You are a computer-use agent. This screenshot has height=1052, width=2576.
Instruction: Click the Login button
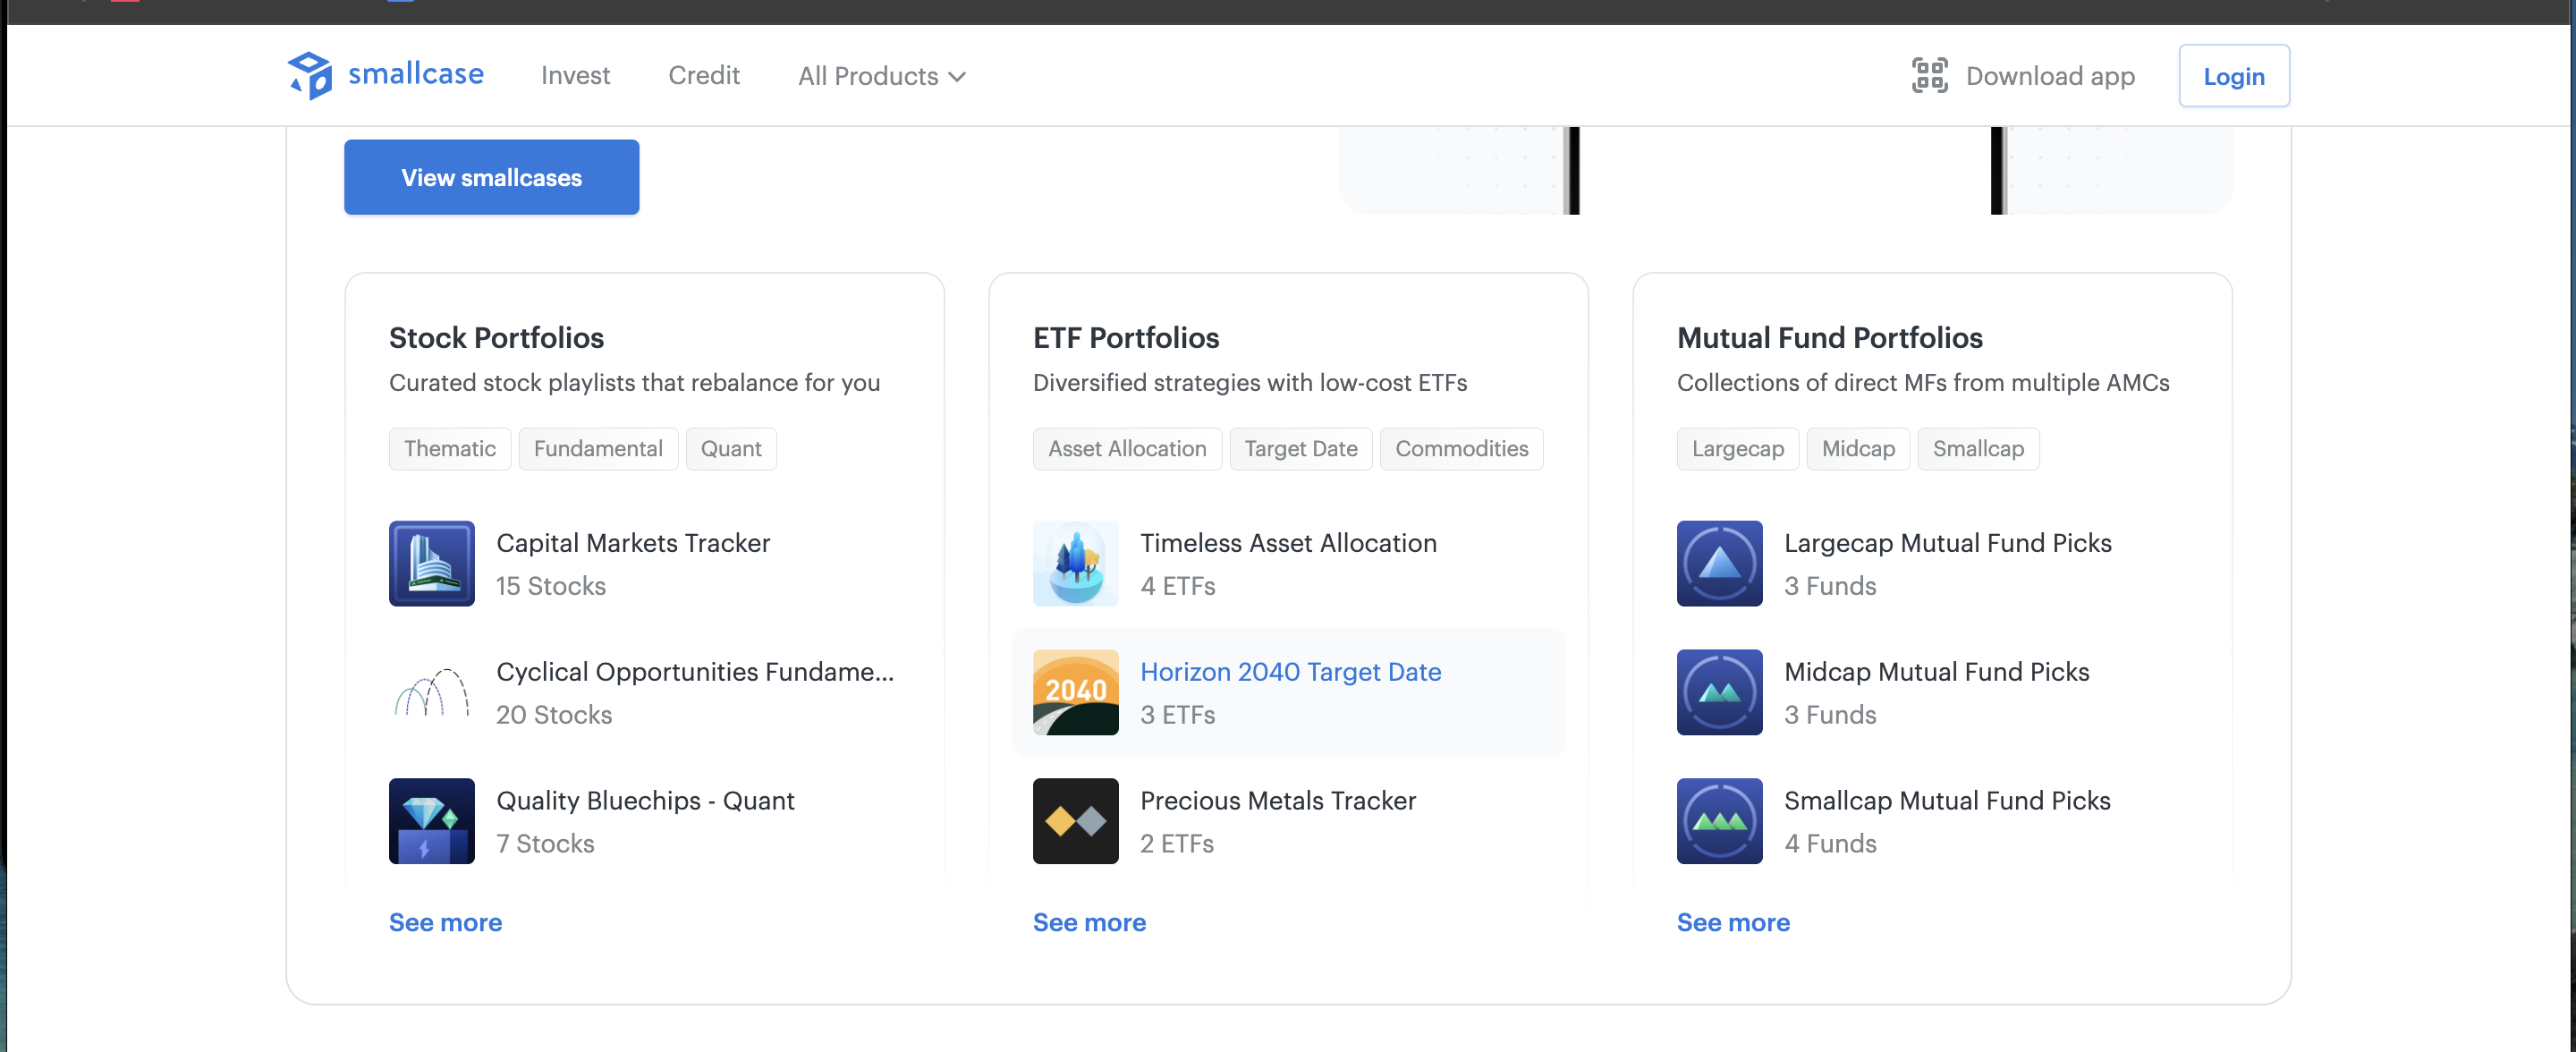pyautogui.click(x=2234, y=76)
